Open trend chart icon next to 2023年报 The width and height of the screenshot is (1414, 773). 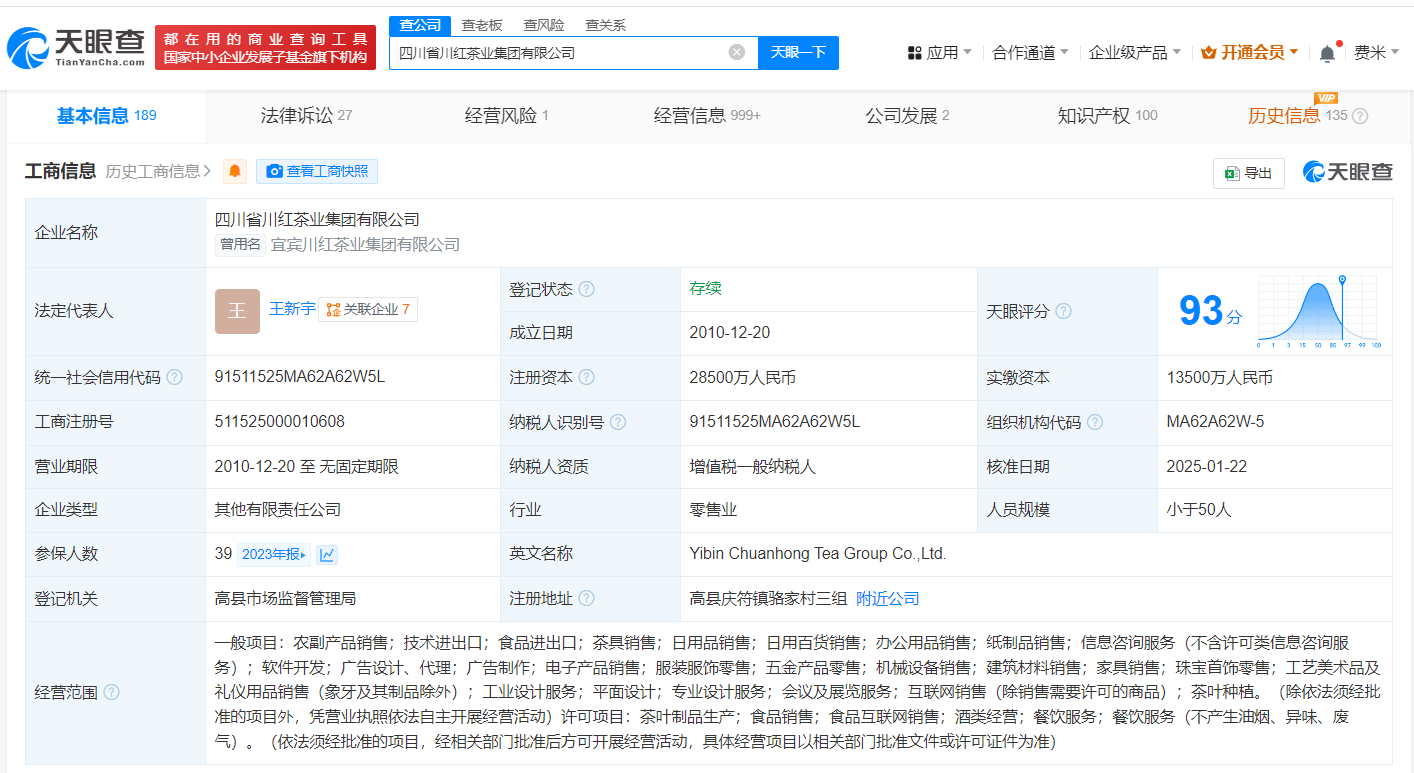(x=327, y=554)
